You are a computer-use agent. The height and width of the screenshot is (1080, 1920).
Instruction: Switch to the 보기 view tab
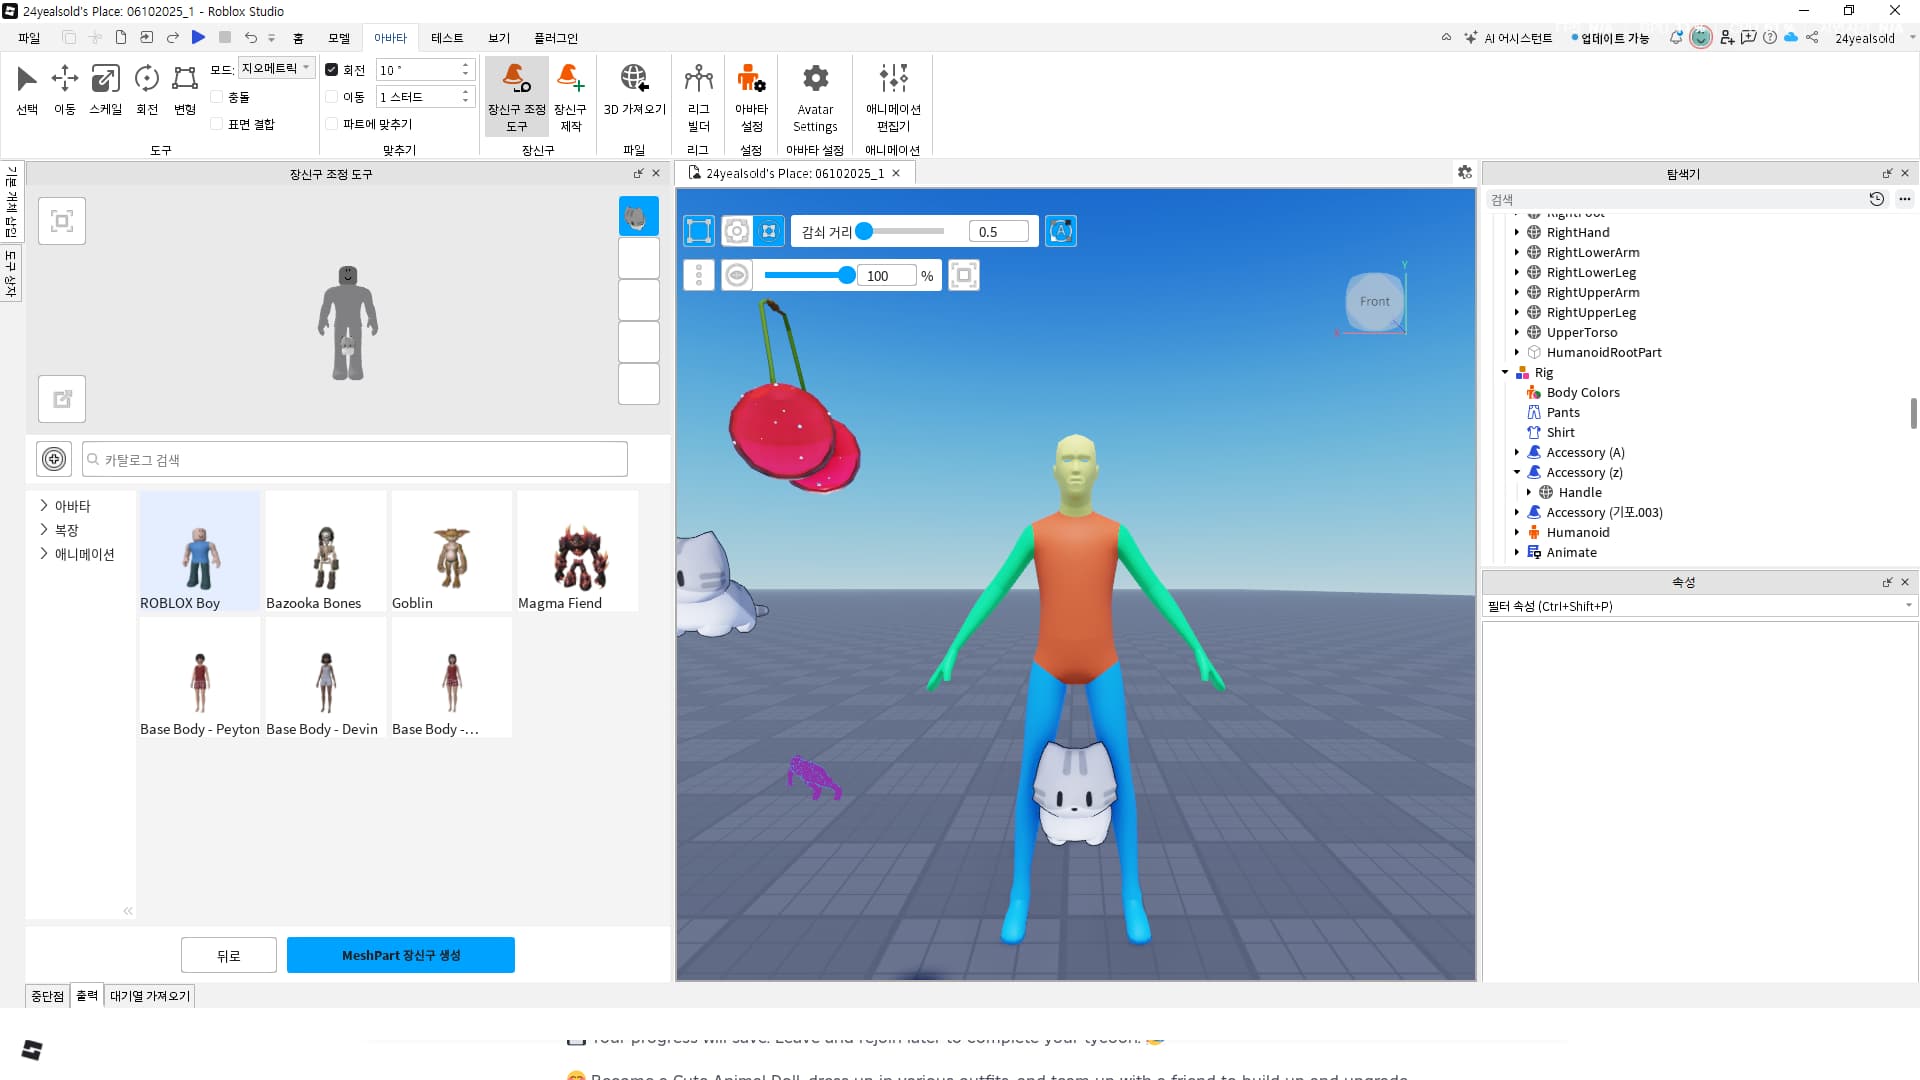coord(499,38)
